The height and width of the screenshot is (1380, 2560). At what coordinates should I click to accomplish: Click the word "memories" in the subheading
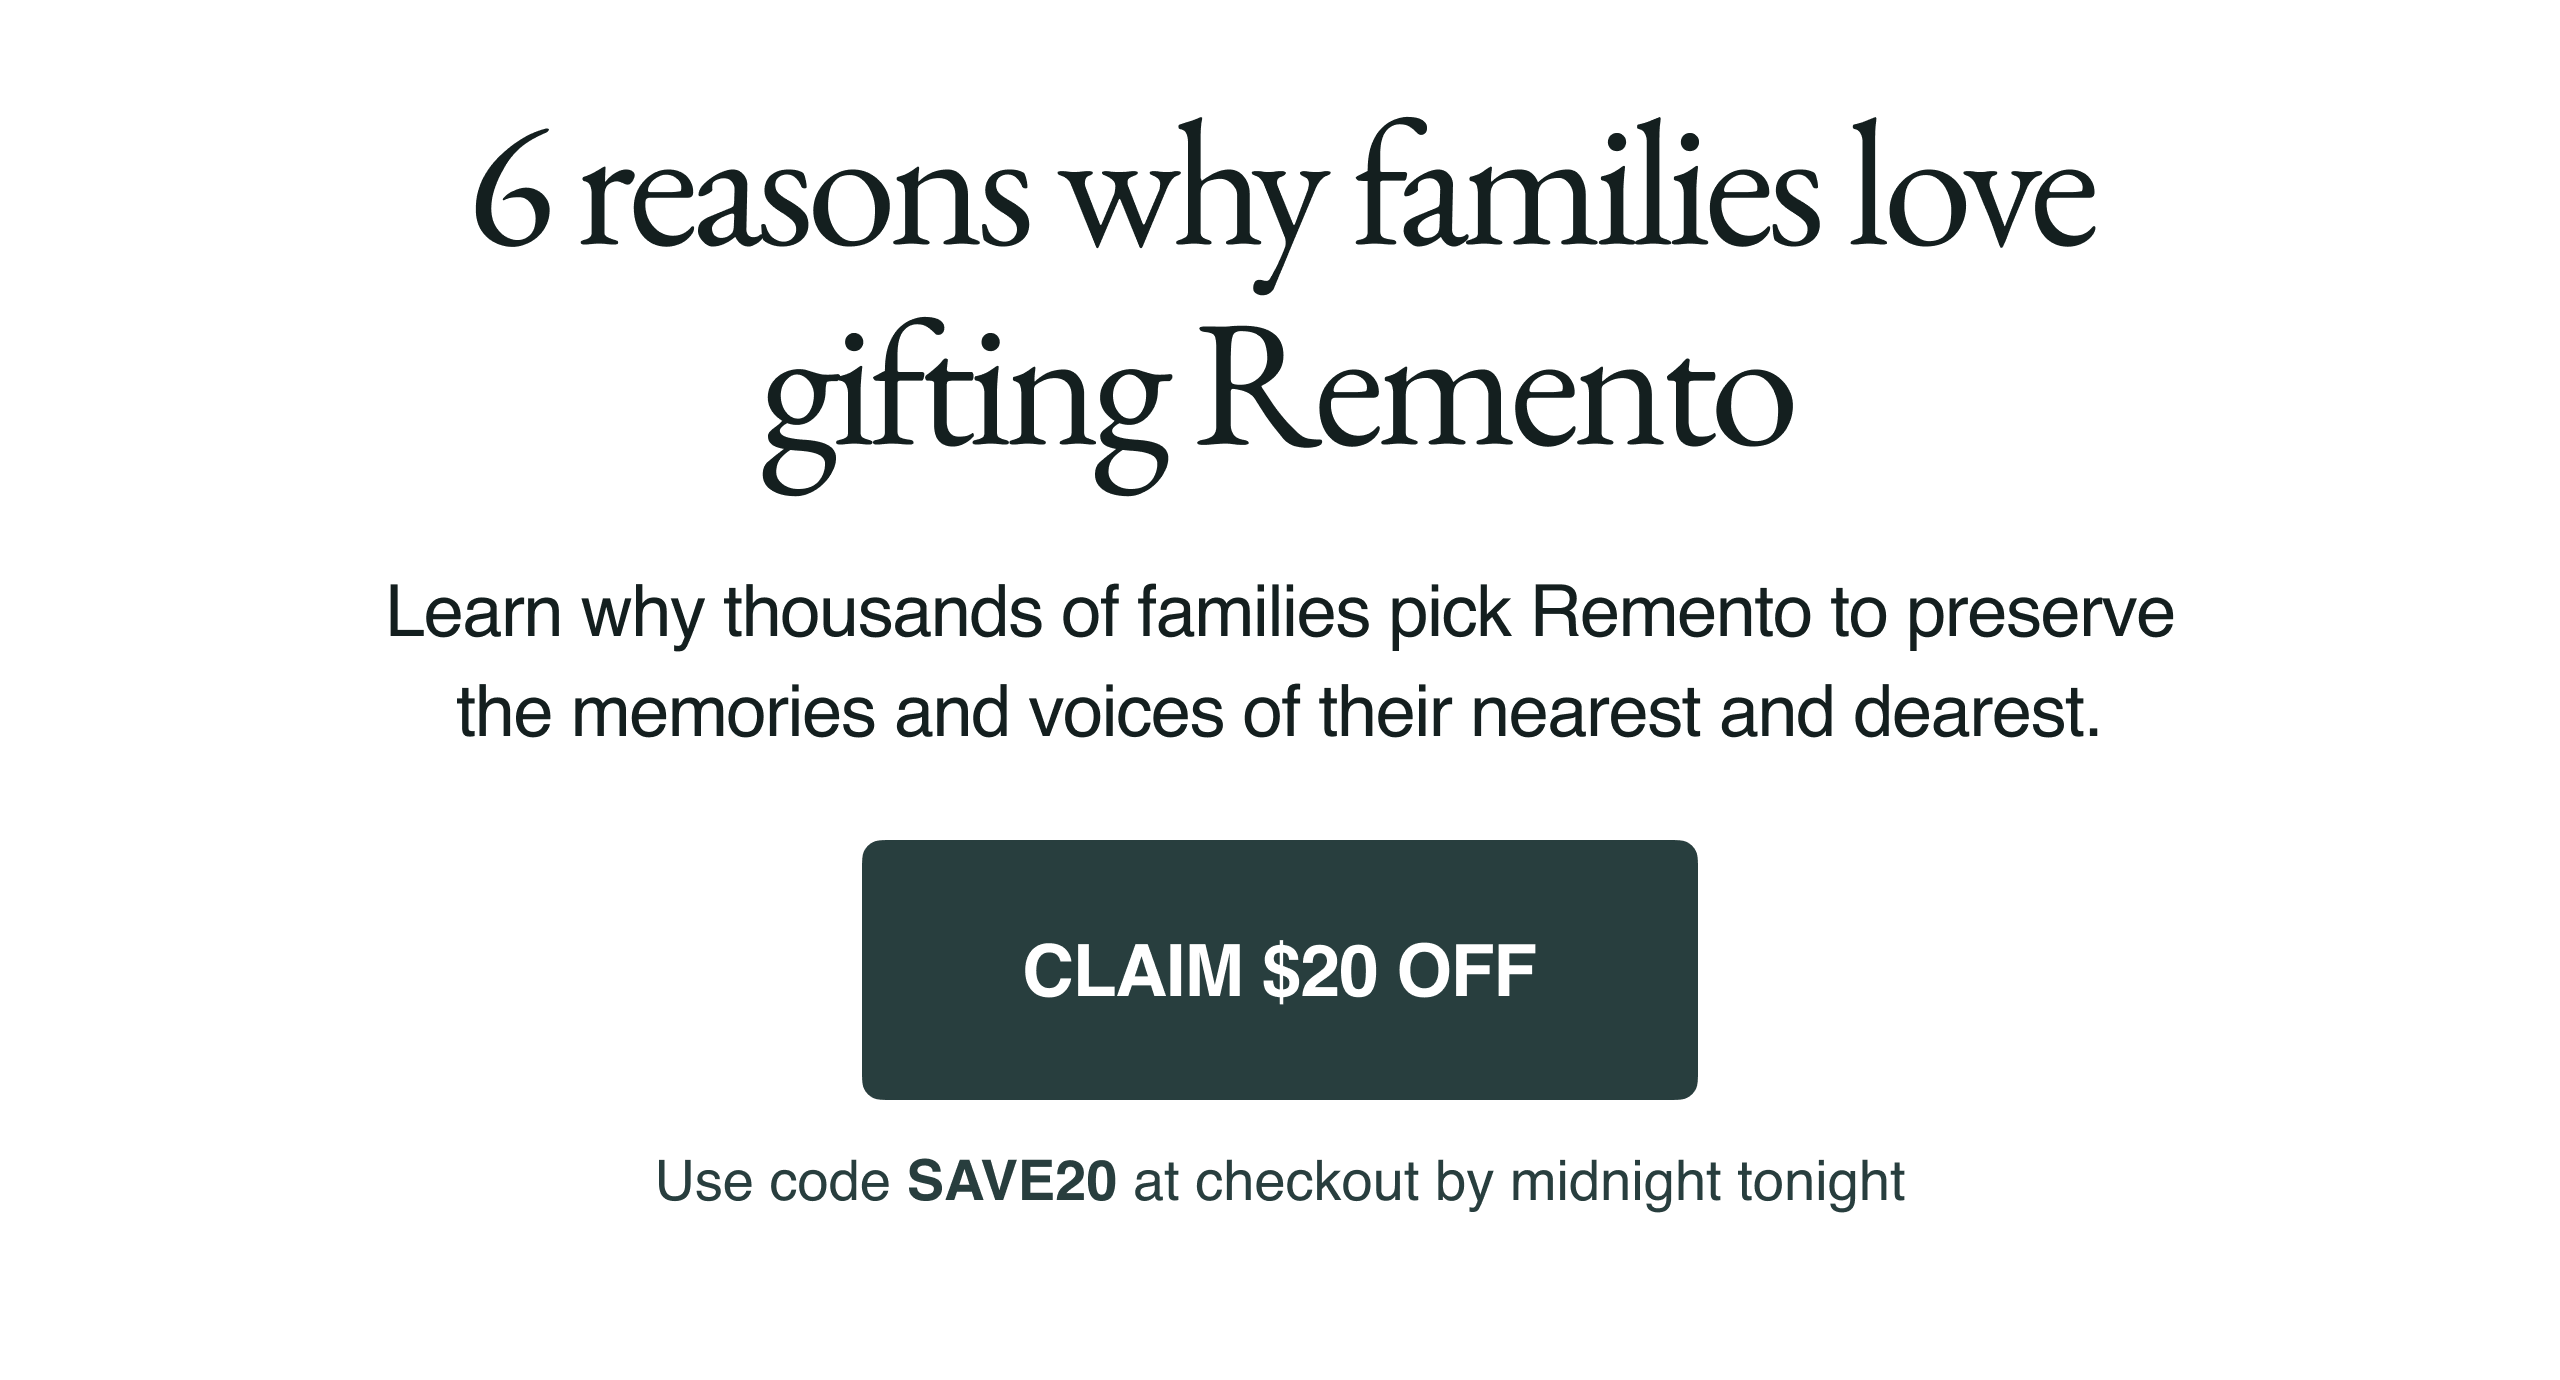pos(722,712)
